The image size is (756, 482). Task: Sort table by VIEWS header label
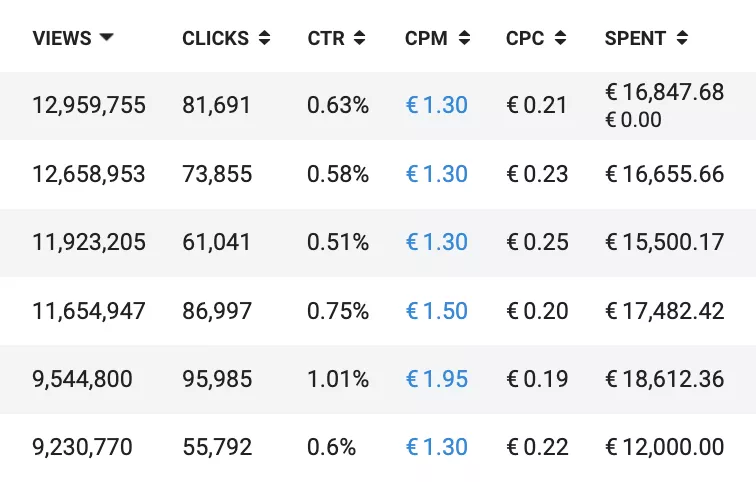click(x=62, y=38)
